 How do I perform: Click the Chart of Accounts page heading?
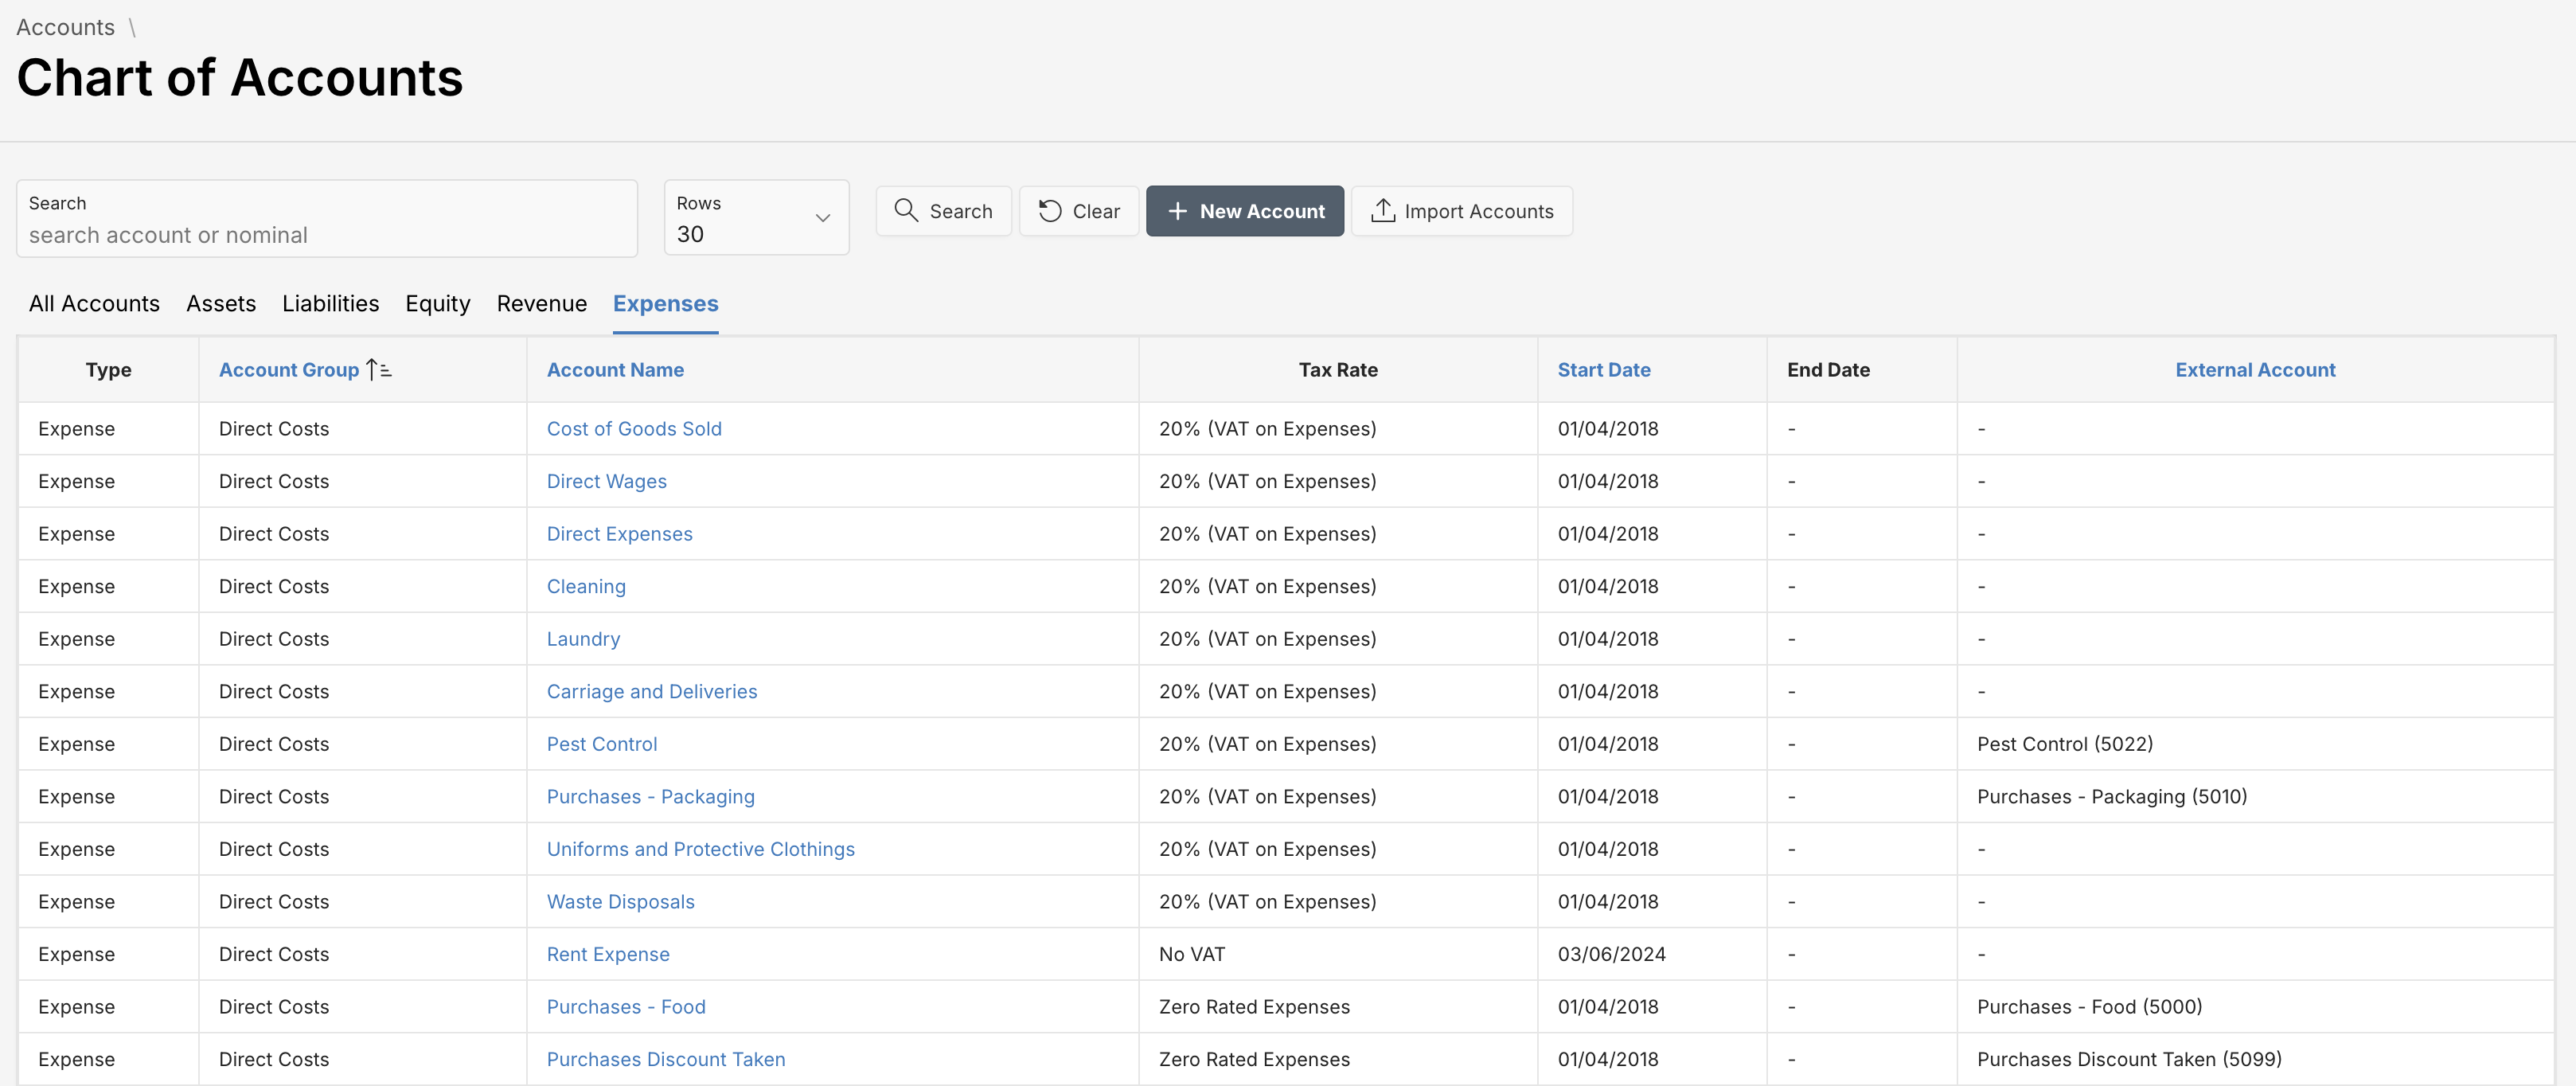(240, 78)
